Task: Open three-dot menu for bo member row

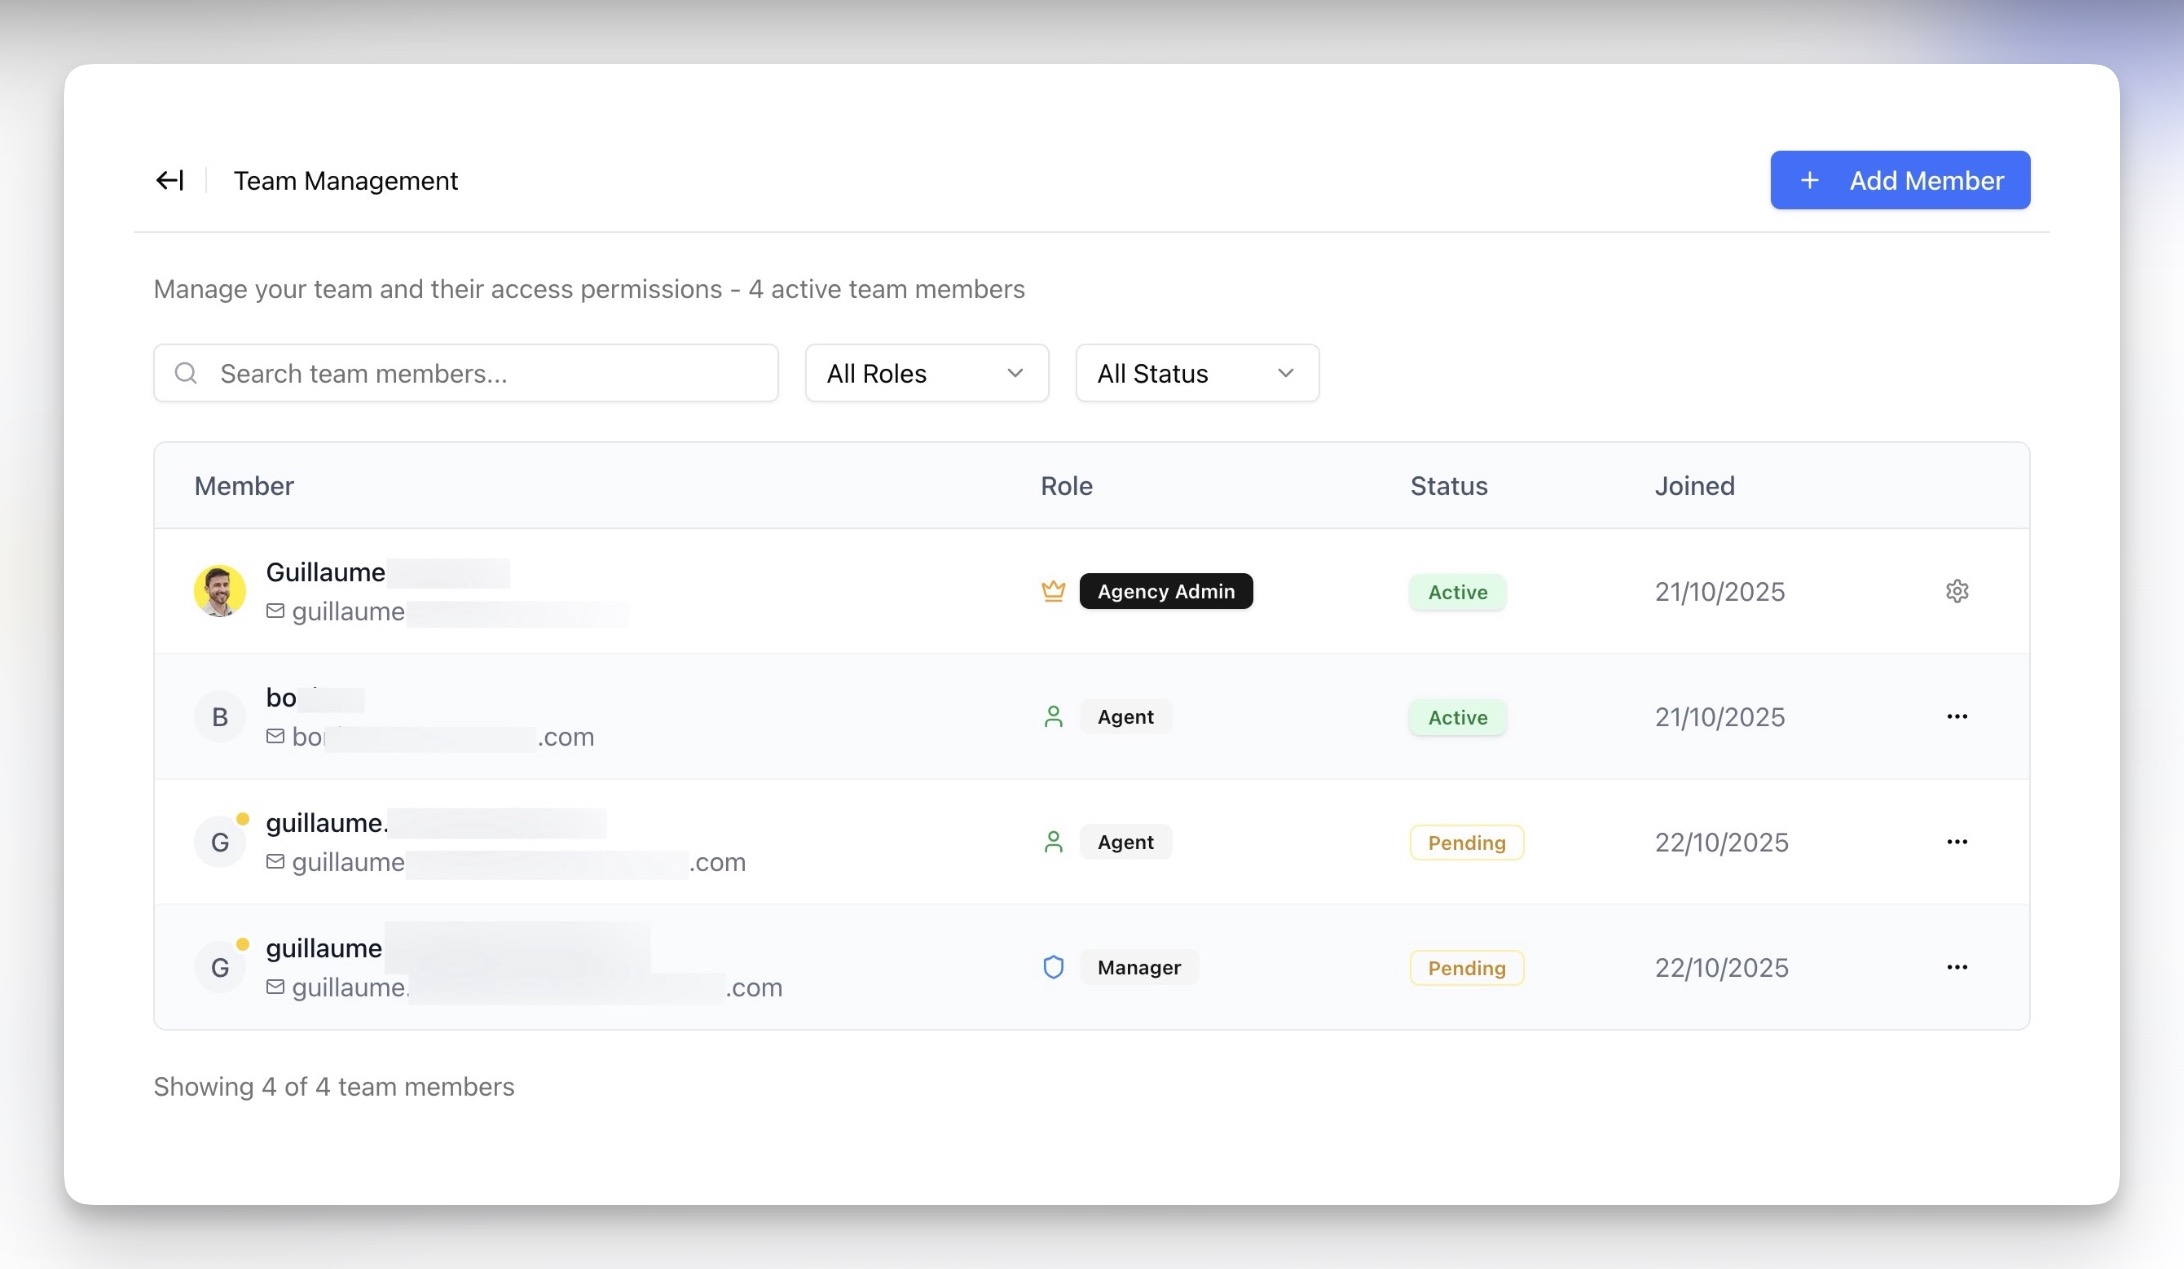Action: pos(1957,716)
